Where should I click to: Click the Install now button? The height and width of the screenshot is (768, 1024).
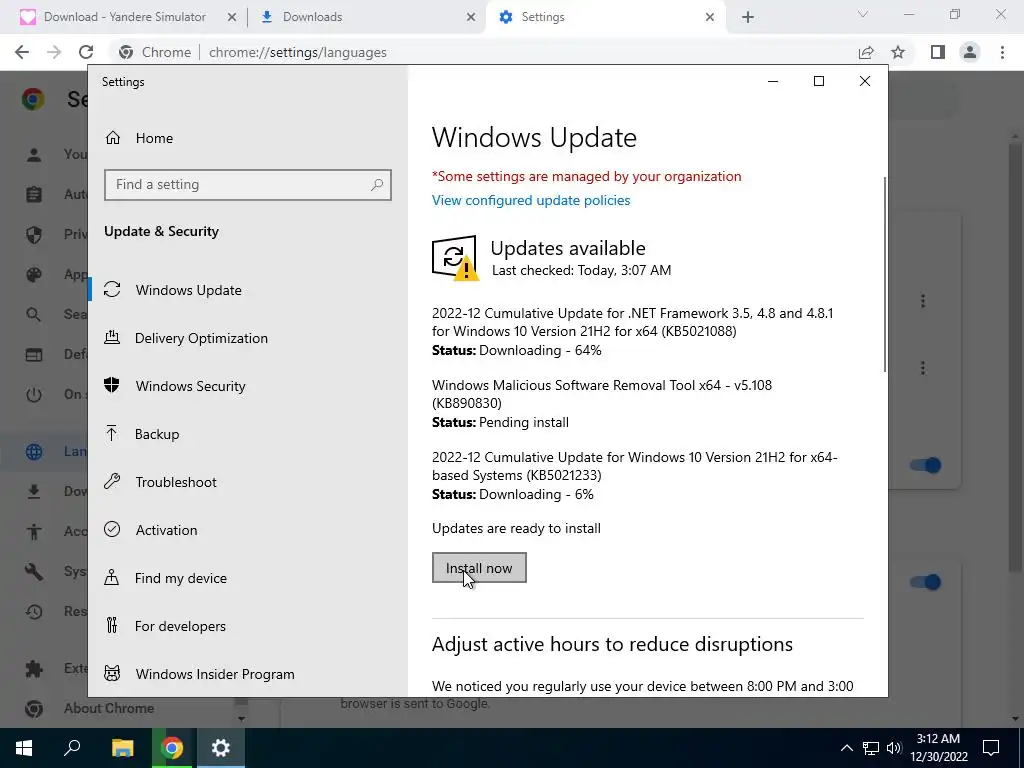[479, 568]
